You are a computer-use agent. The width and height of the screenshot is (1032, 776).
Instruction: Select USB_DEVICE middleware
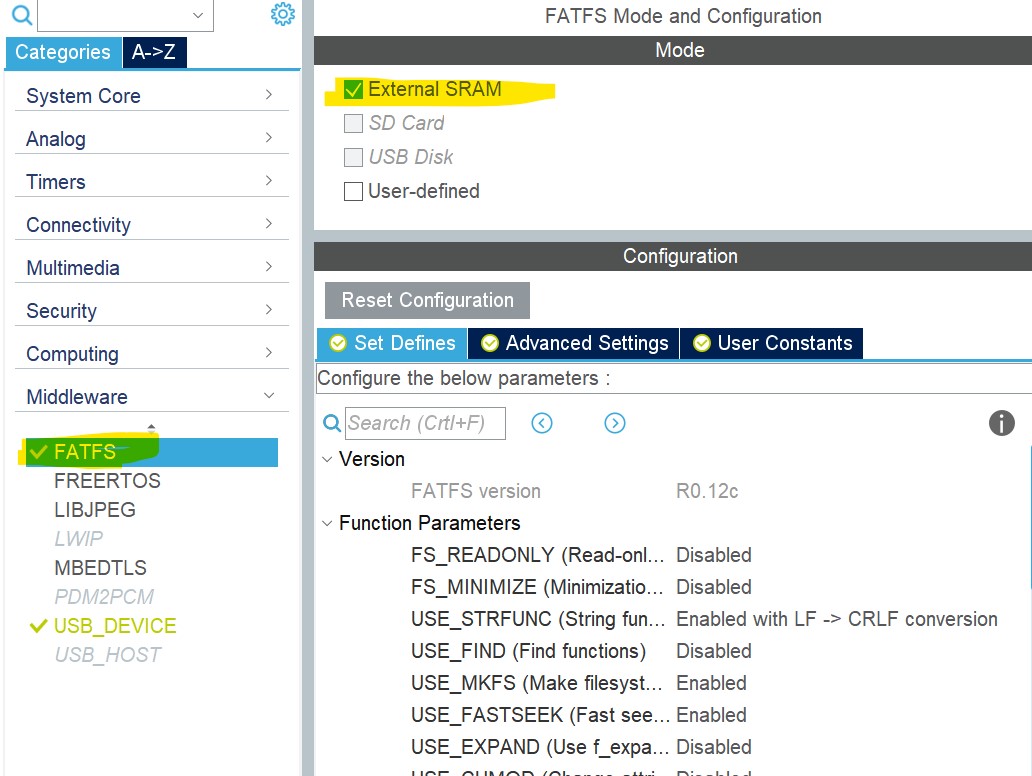115,626
